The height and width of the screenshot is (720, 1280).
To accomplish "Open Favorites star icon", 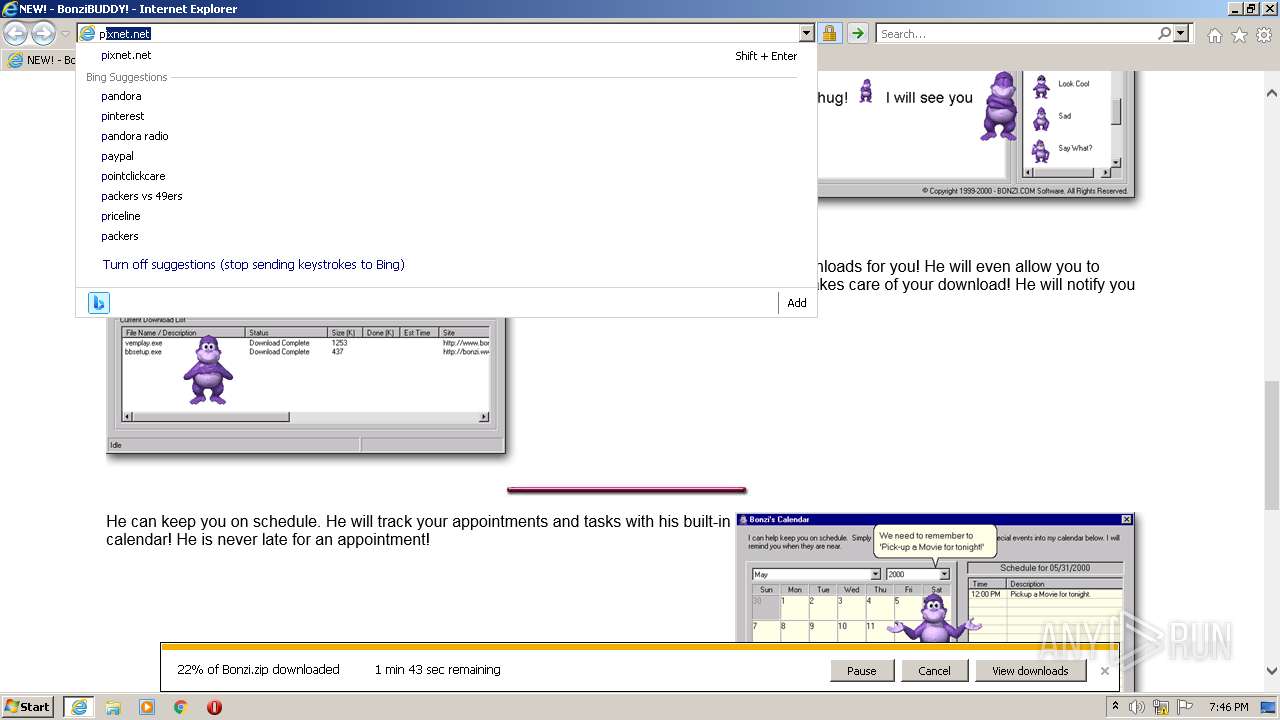I will click(1239, 35).
